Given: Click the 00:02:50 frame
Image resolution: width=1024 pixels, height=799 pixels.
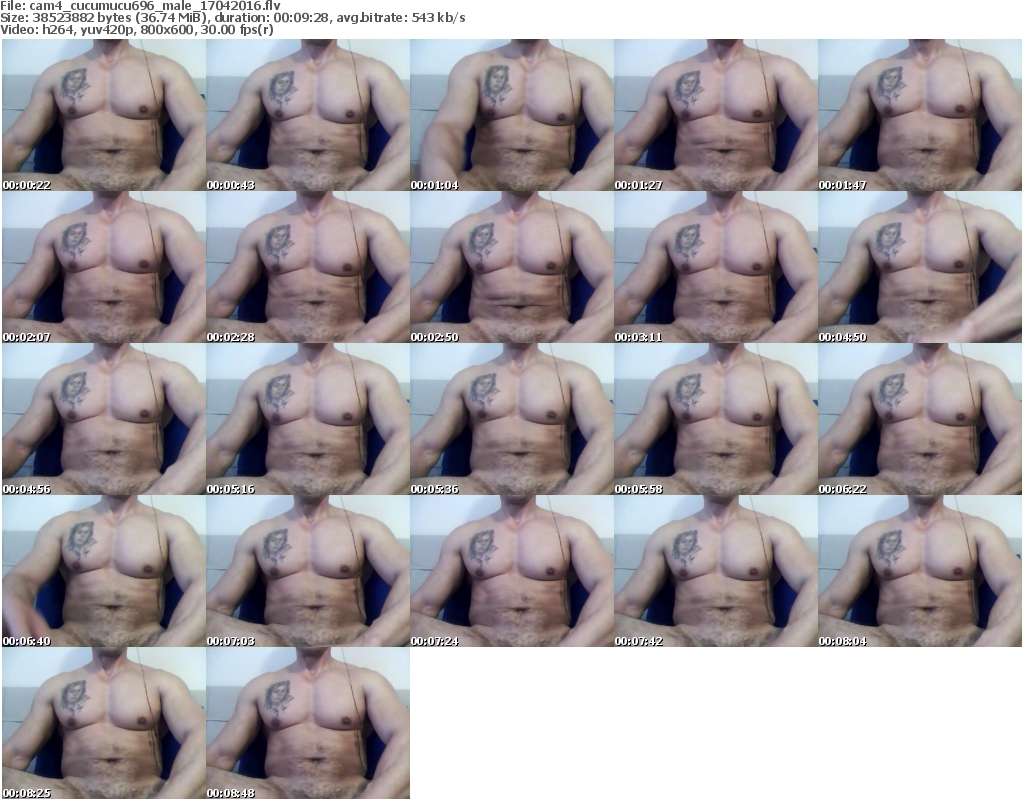Looking at the screenshot, I should pyautogui.click(x=512, y=267).
